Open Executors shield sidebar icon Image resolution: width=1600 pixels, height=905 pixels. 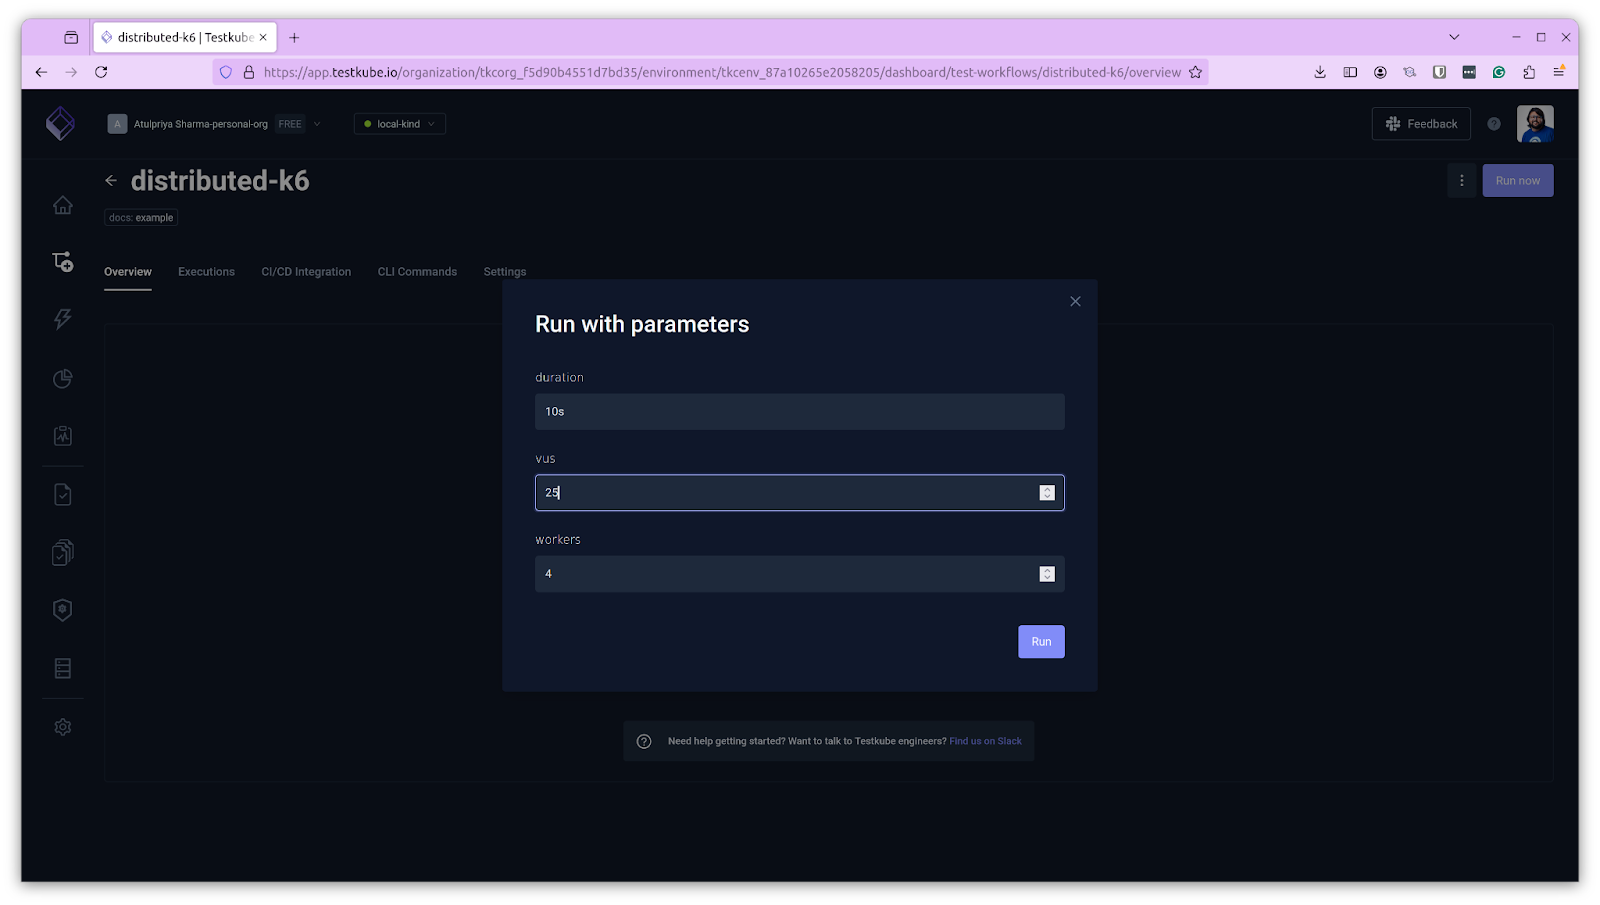62,610
